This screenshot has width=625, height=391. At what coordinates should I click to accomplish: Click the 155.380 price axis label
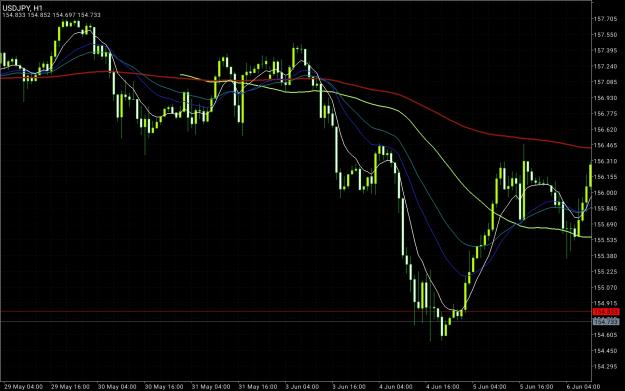click(x=605, y=256)
